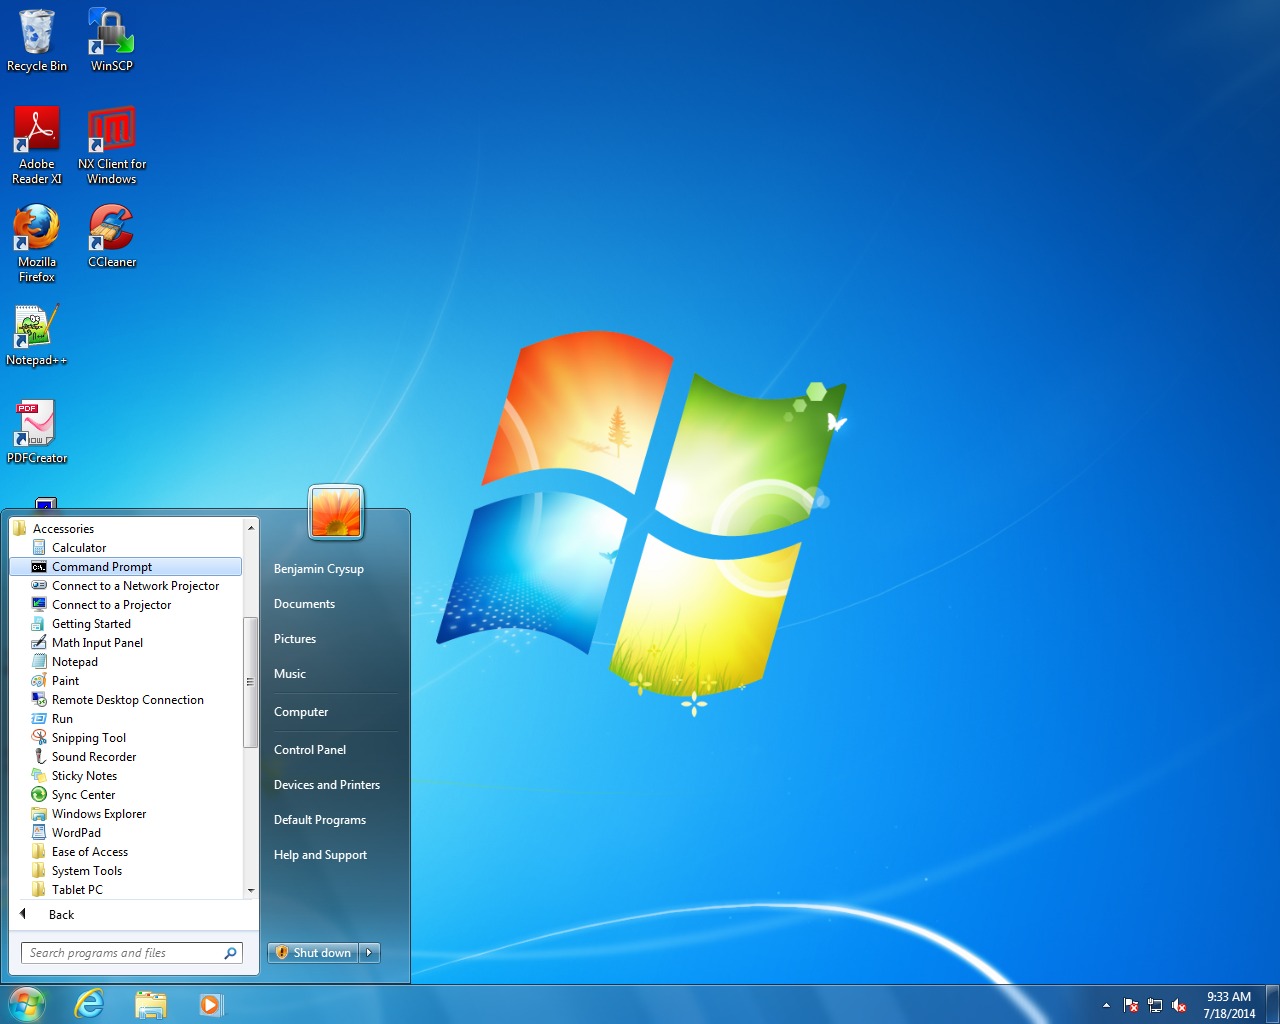Collapse the Accessories folder
This screenshot has width=1280, height=1024.
coord(63,529)
